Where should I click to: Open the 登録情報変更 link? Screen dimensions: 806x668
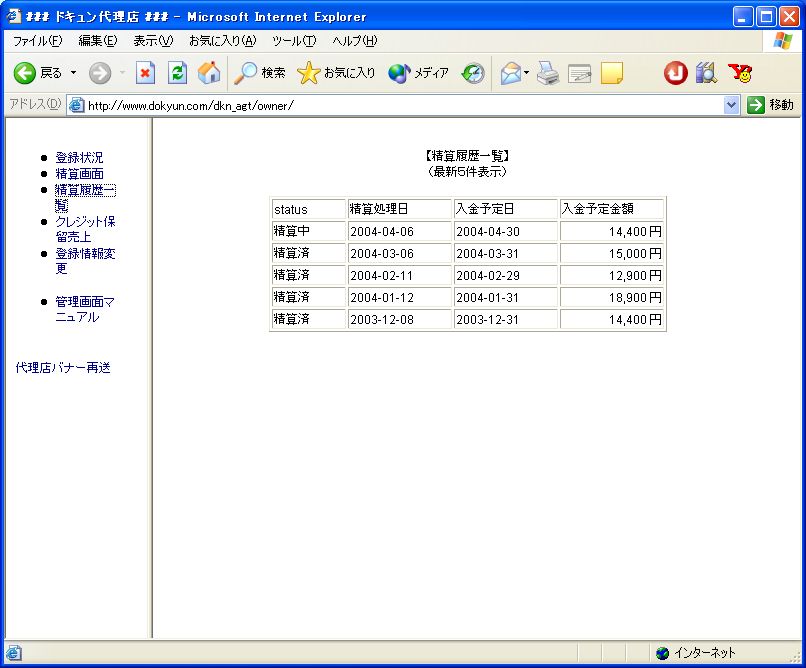[85, 261]
